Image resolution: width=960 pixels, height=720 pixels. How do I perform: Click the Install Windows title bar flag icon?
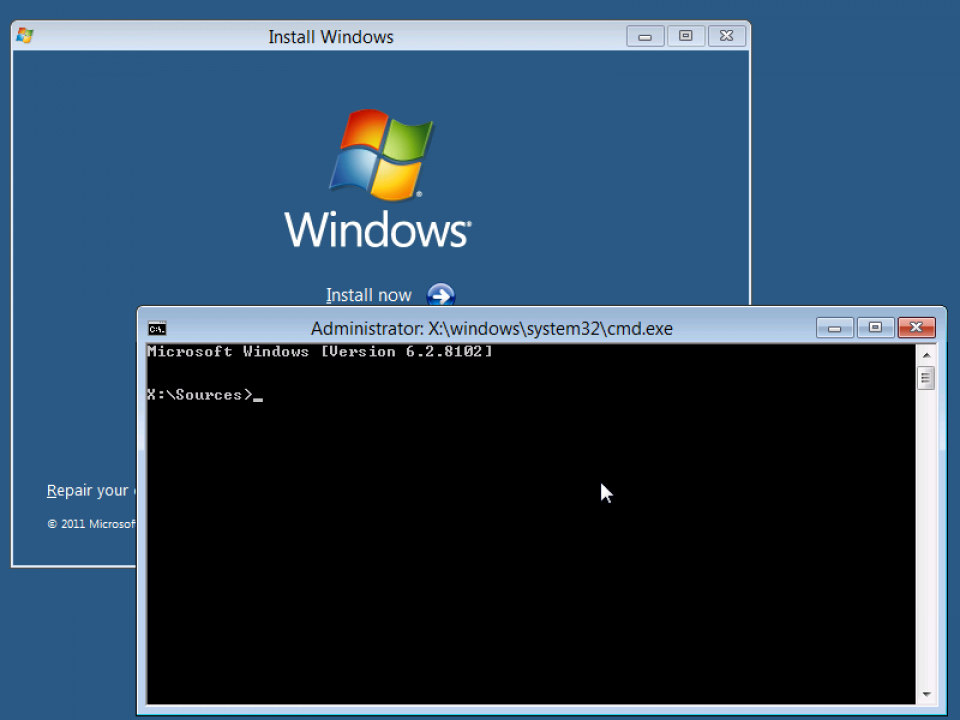(25, 36)
